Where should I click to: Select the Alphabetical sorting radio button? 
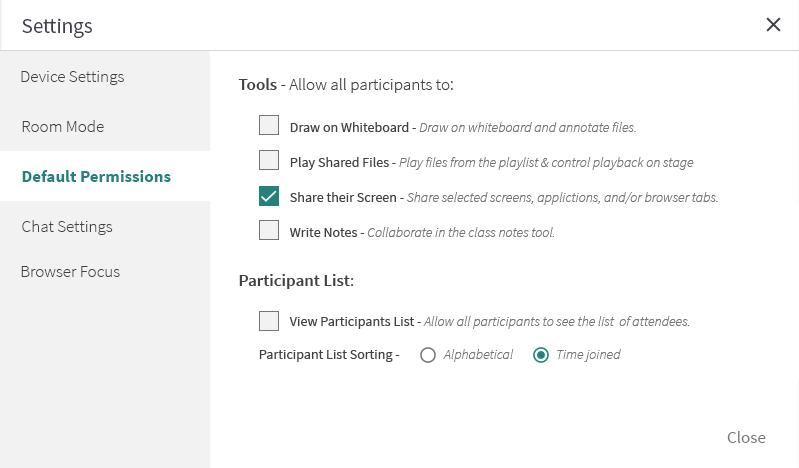point(428,355)
